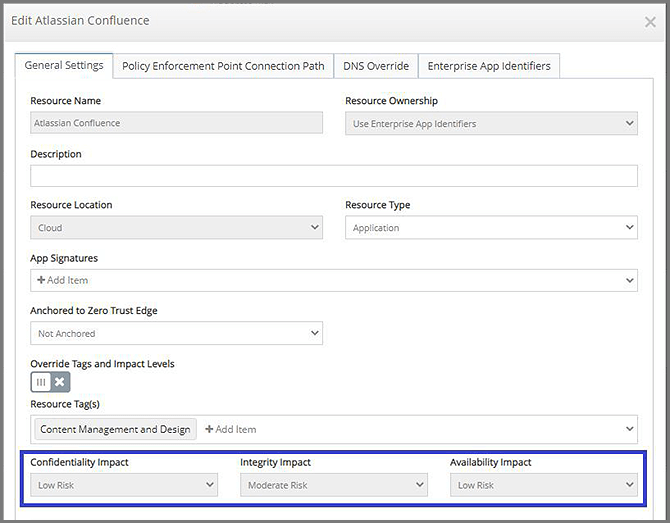
Task: Toggle Override Tags and Impact Levels switch
Action: [x=50, y=382]
